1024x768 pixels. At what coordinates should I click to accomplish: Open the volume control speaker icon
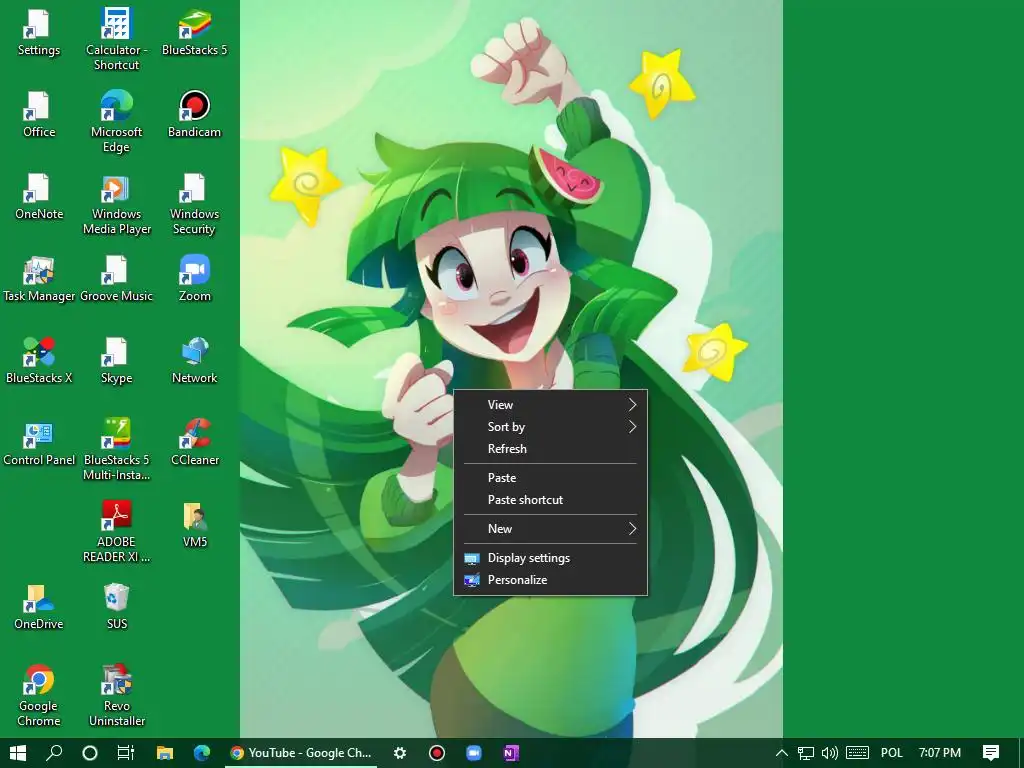pyautogui.click(x=829, y=753)
